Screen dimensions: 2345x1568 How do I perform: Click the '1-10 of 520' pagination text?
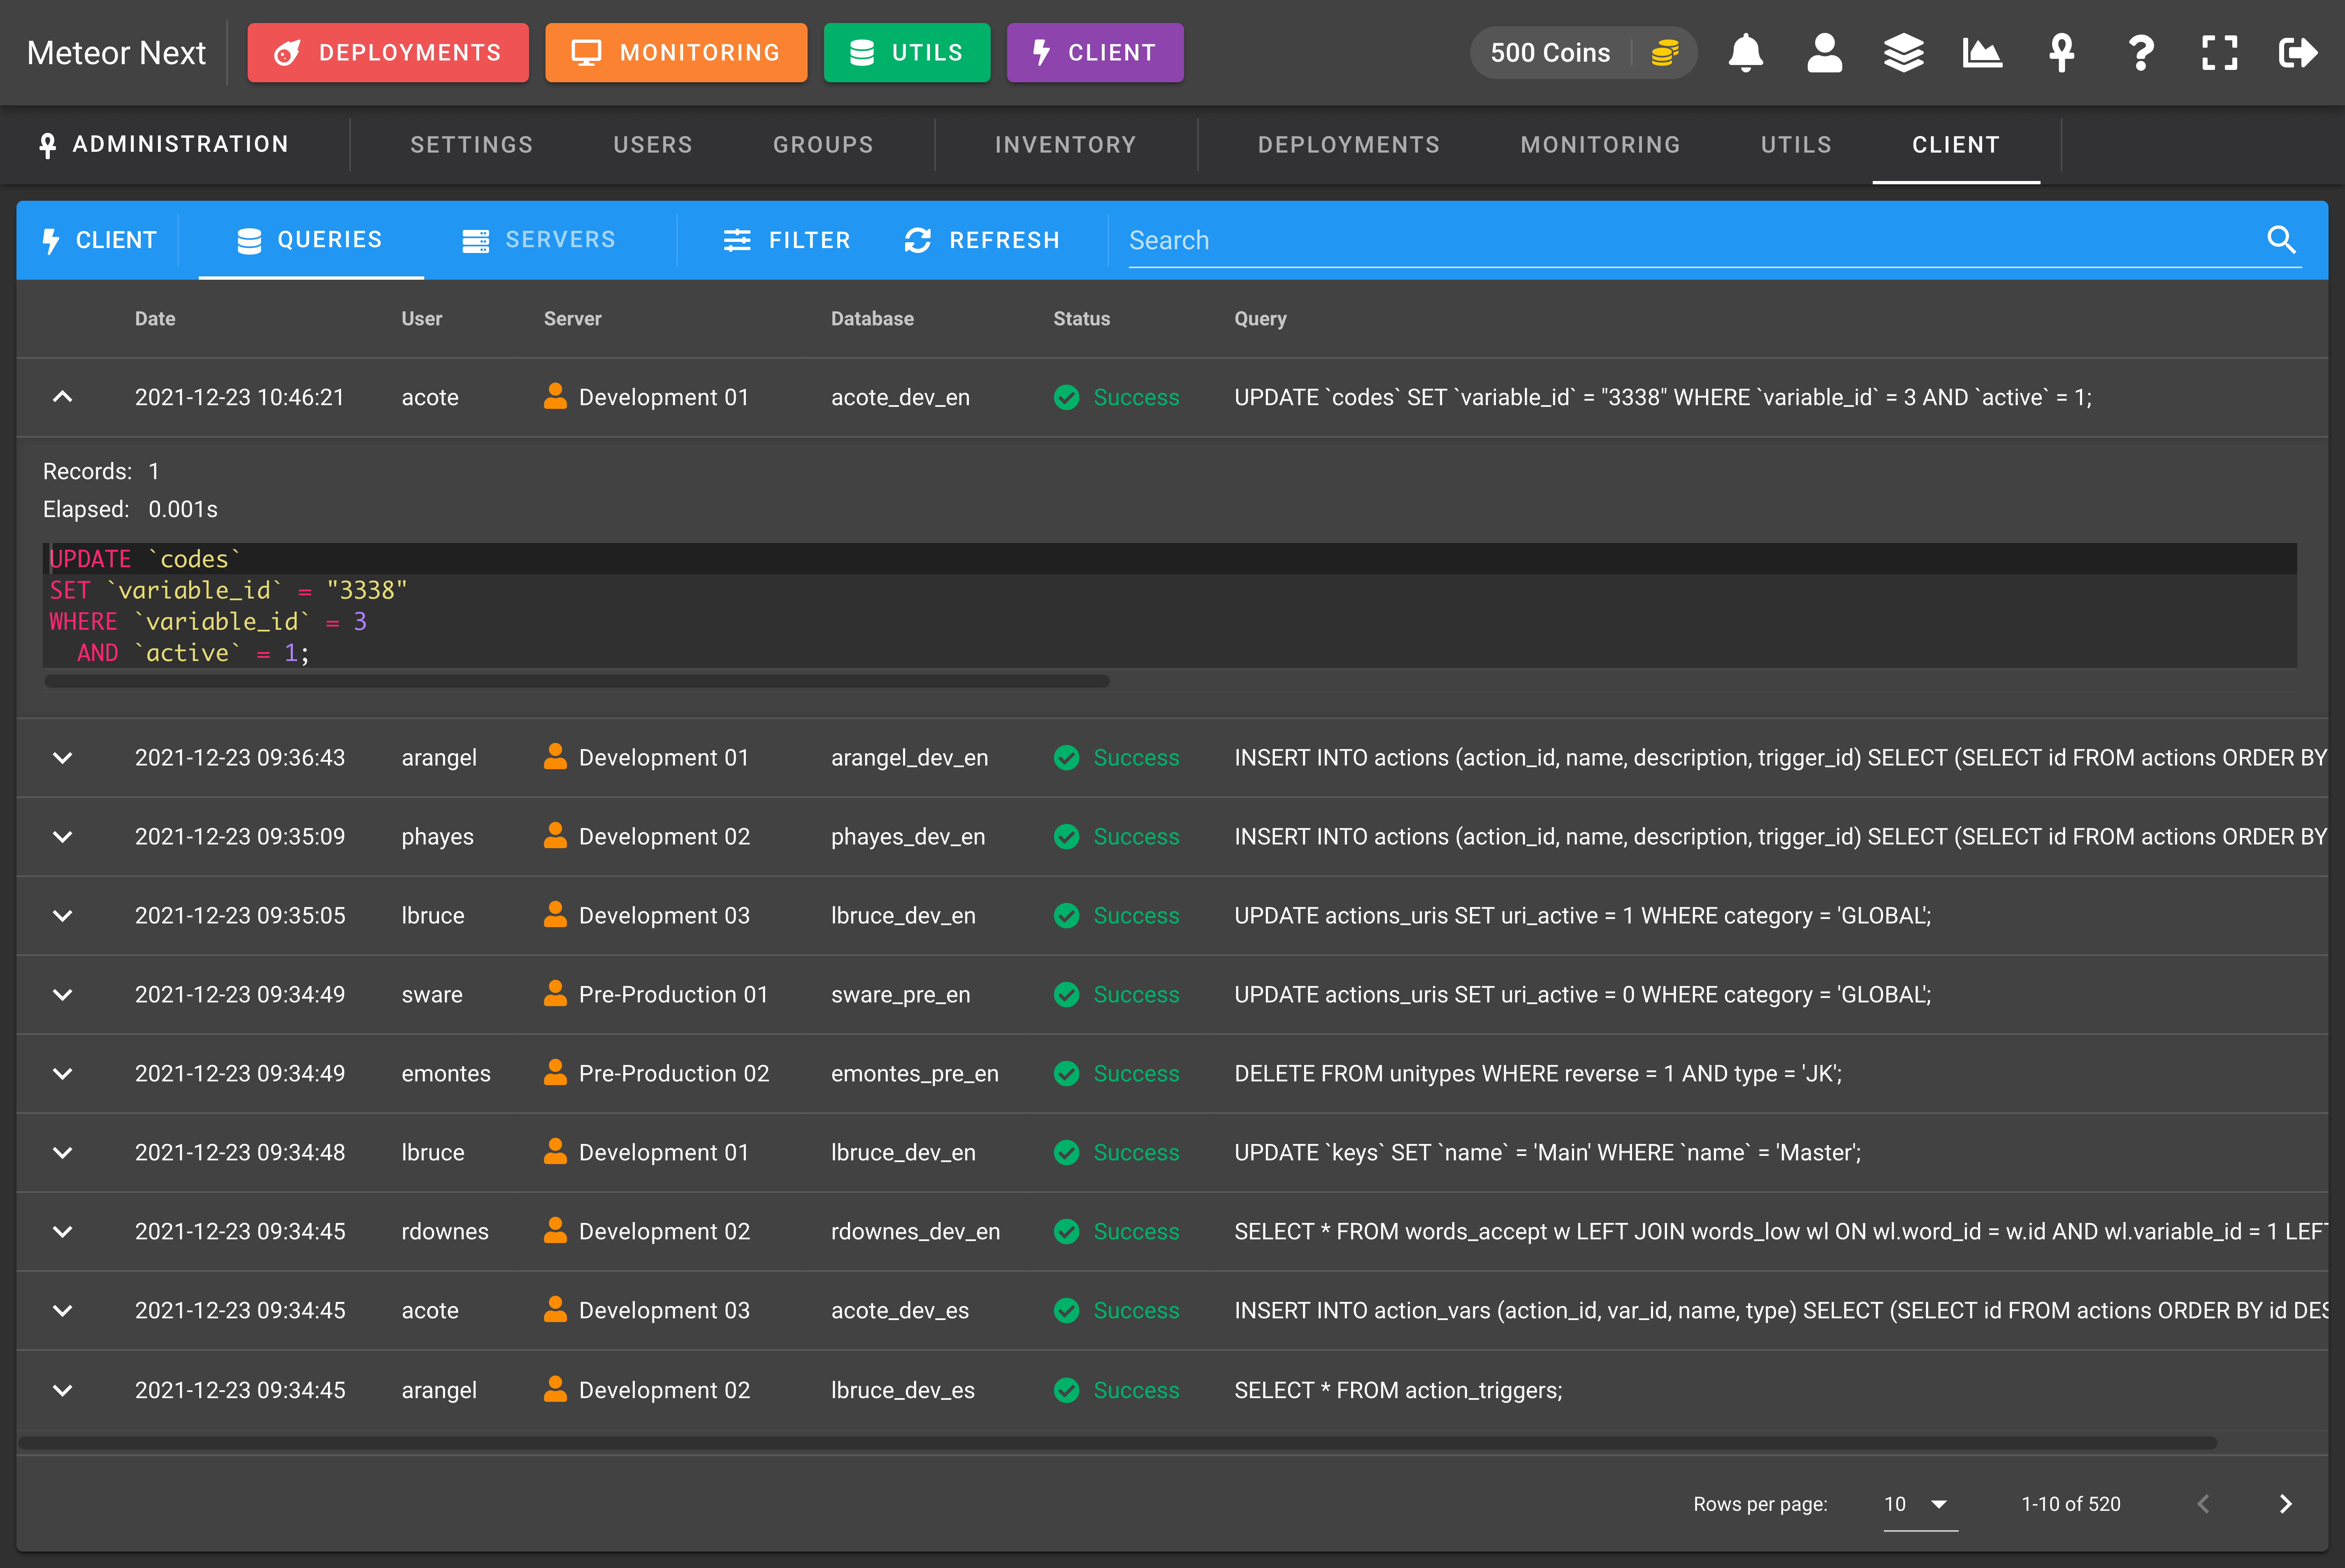(x=2070, y=1504)
